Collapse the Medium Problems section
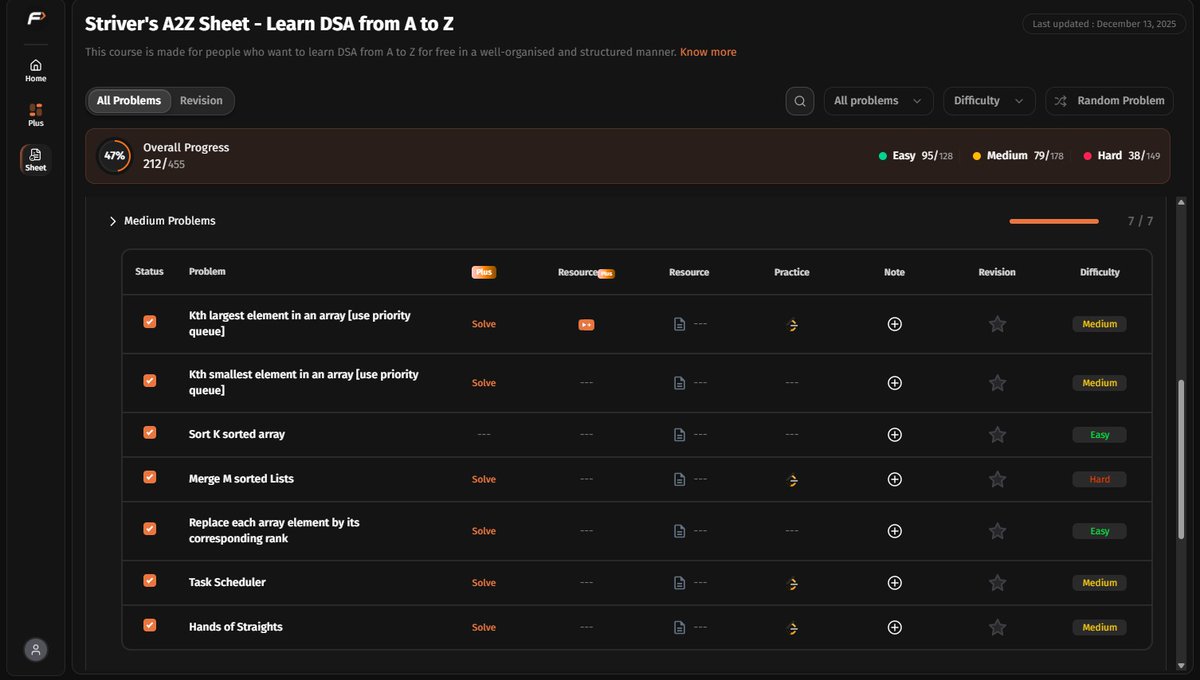The height and width of the screenshot is (680, 1200). tap(113, 221)
